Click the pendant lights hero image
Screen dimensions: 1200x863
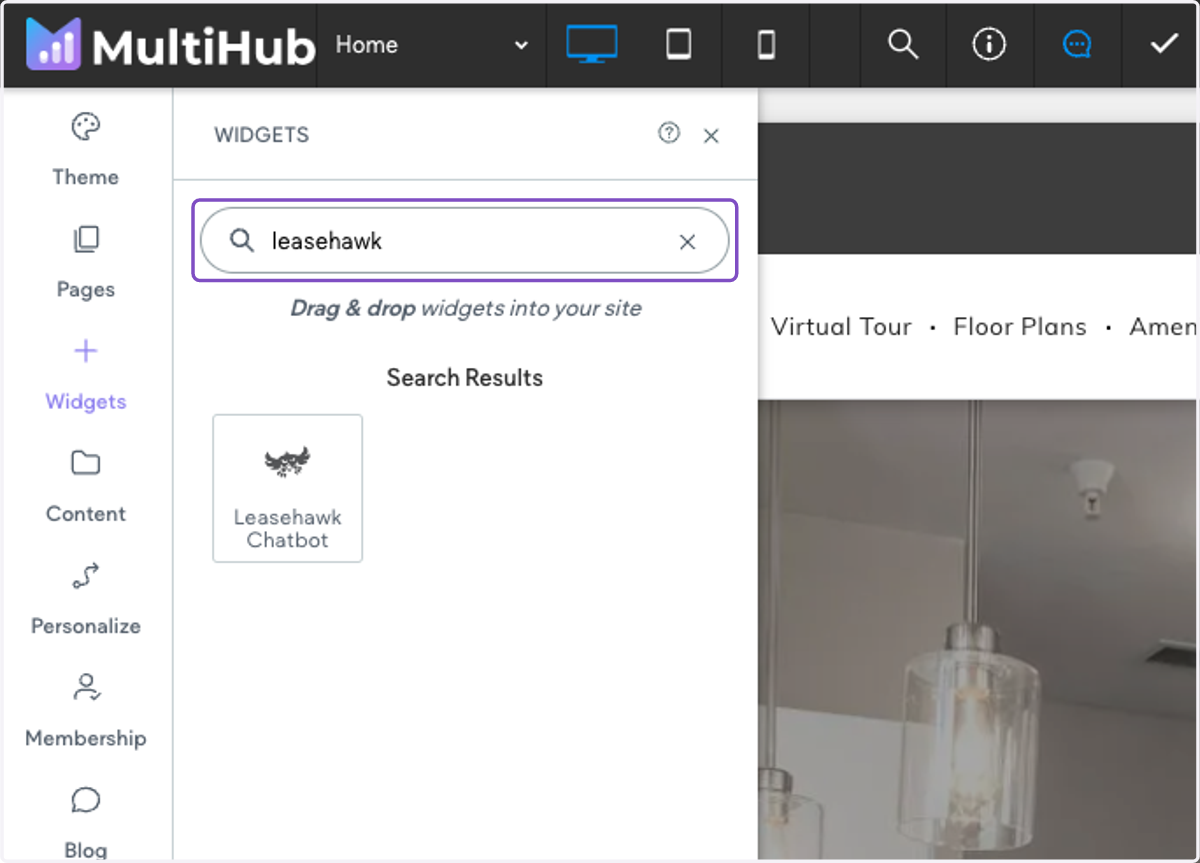978,630
